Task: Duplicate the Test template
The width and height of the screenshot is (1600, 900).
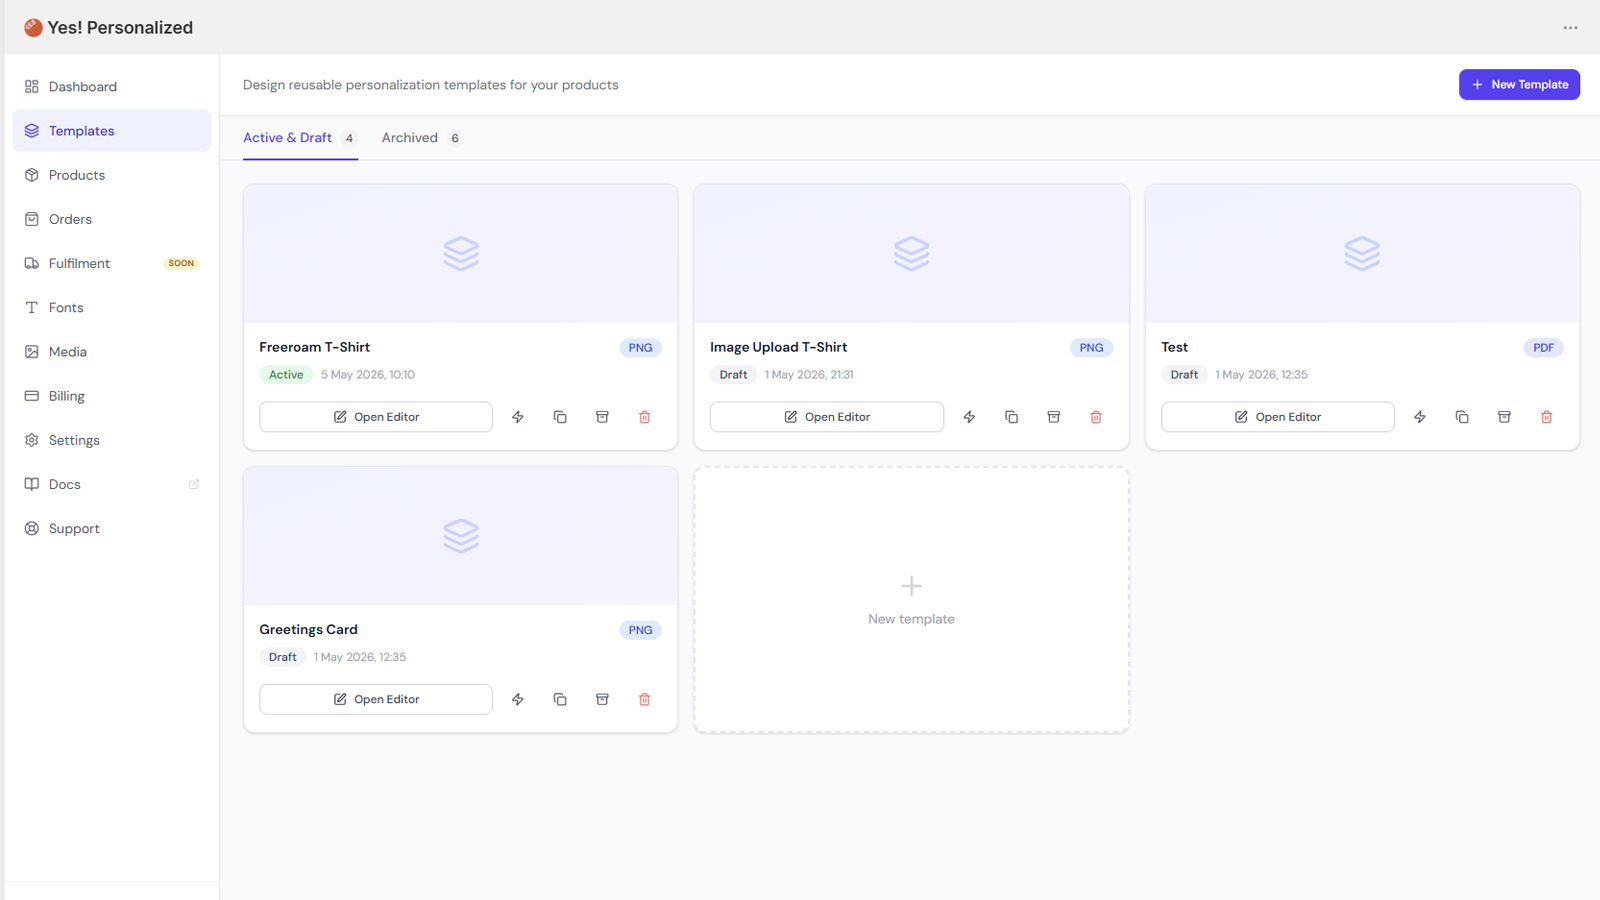Action: point(1462,417)
